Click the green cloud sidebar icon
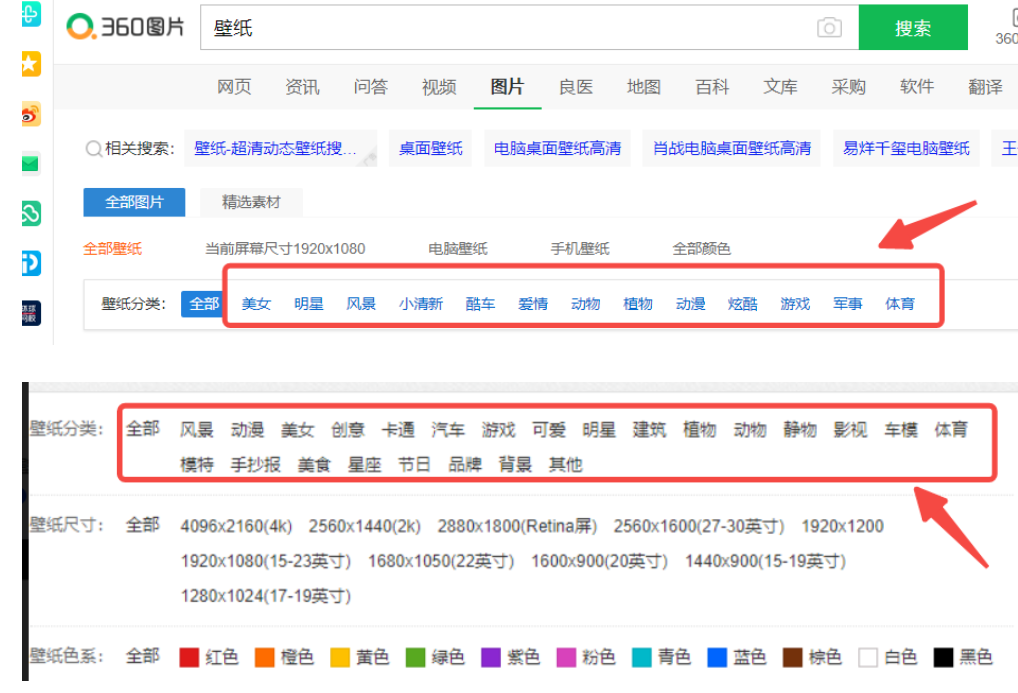The height and width of the screenshot is (693, 1018). point(31,213)
